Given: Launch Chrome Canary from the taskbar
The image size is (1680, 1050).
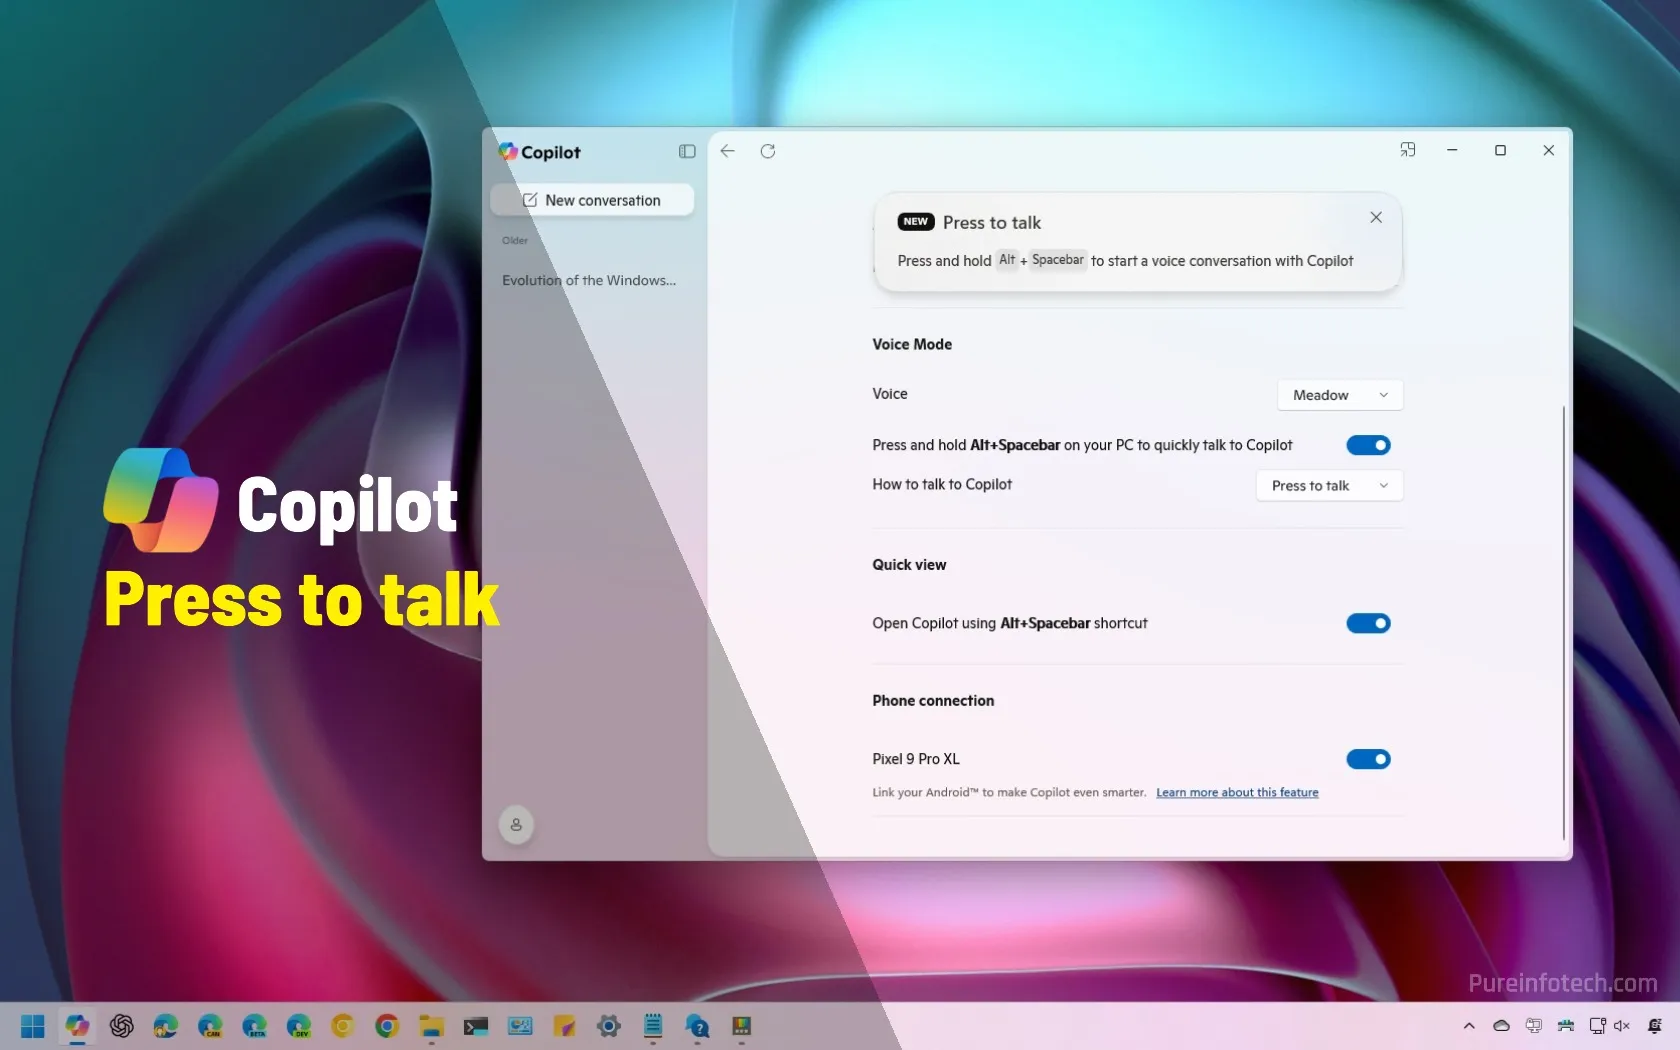Looking at the screenshot, I should click(x=343, y=1026).
